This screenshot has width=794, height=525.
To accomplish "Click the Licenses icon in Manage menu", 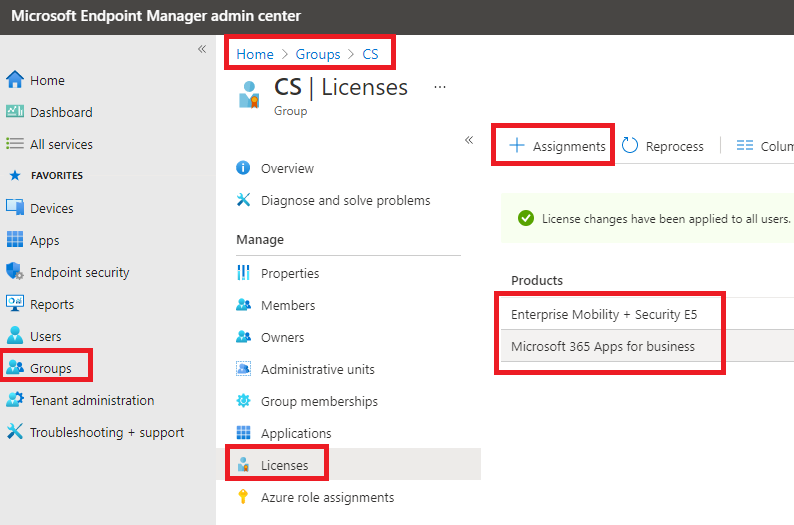I will point(243,464).
